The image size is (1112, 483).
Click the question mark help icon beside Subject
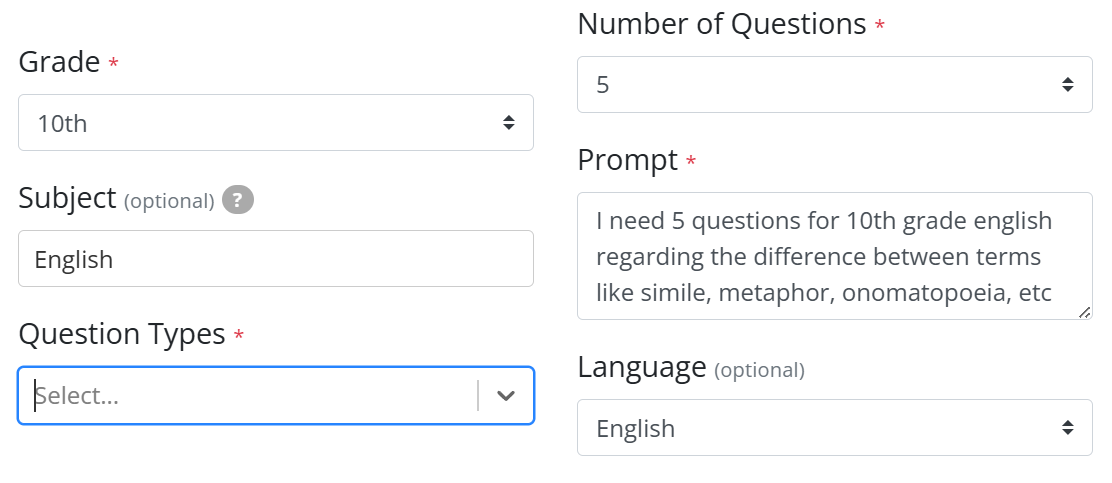pos(238,201)
